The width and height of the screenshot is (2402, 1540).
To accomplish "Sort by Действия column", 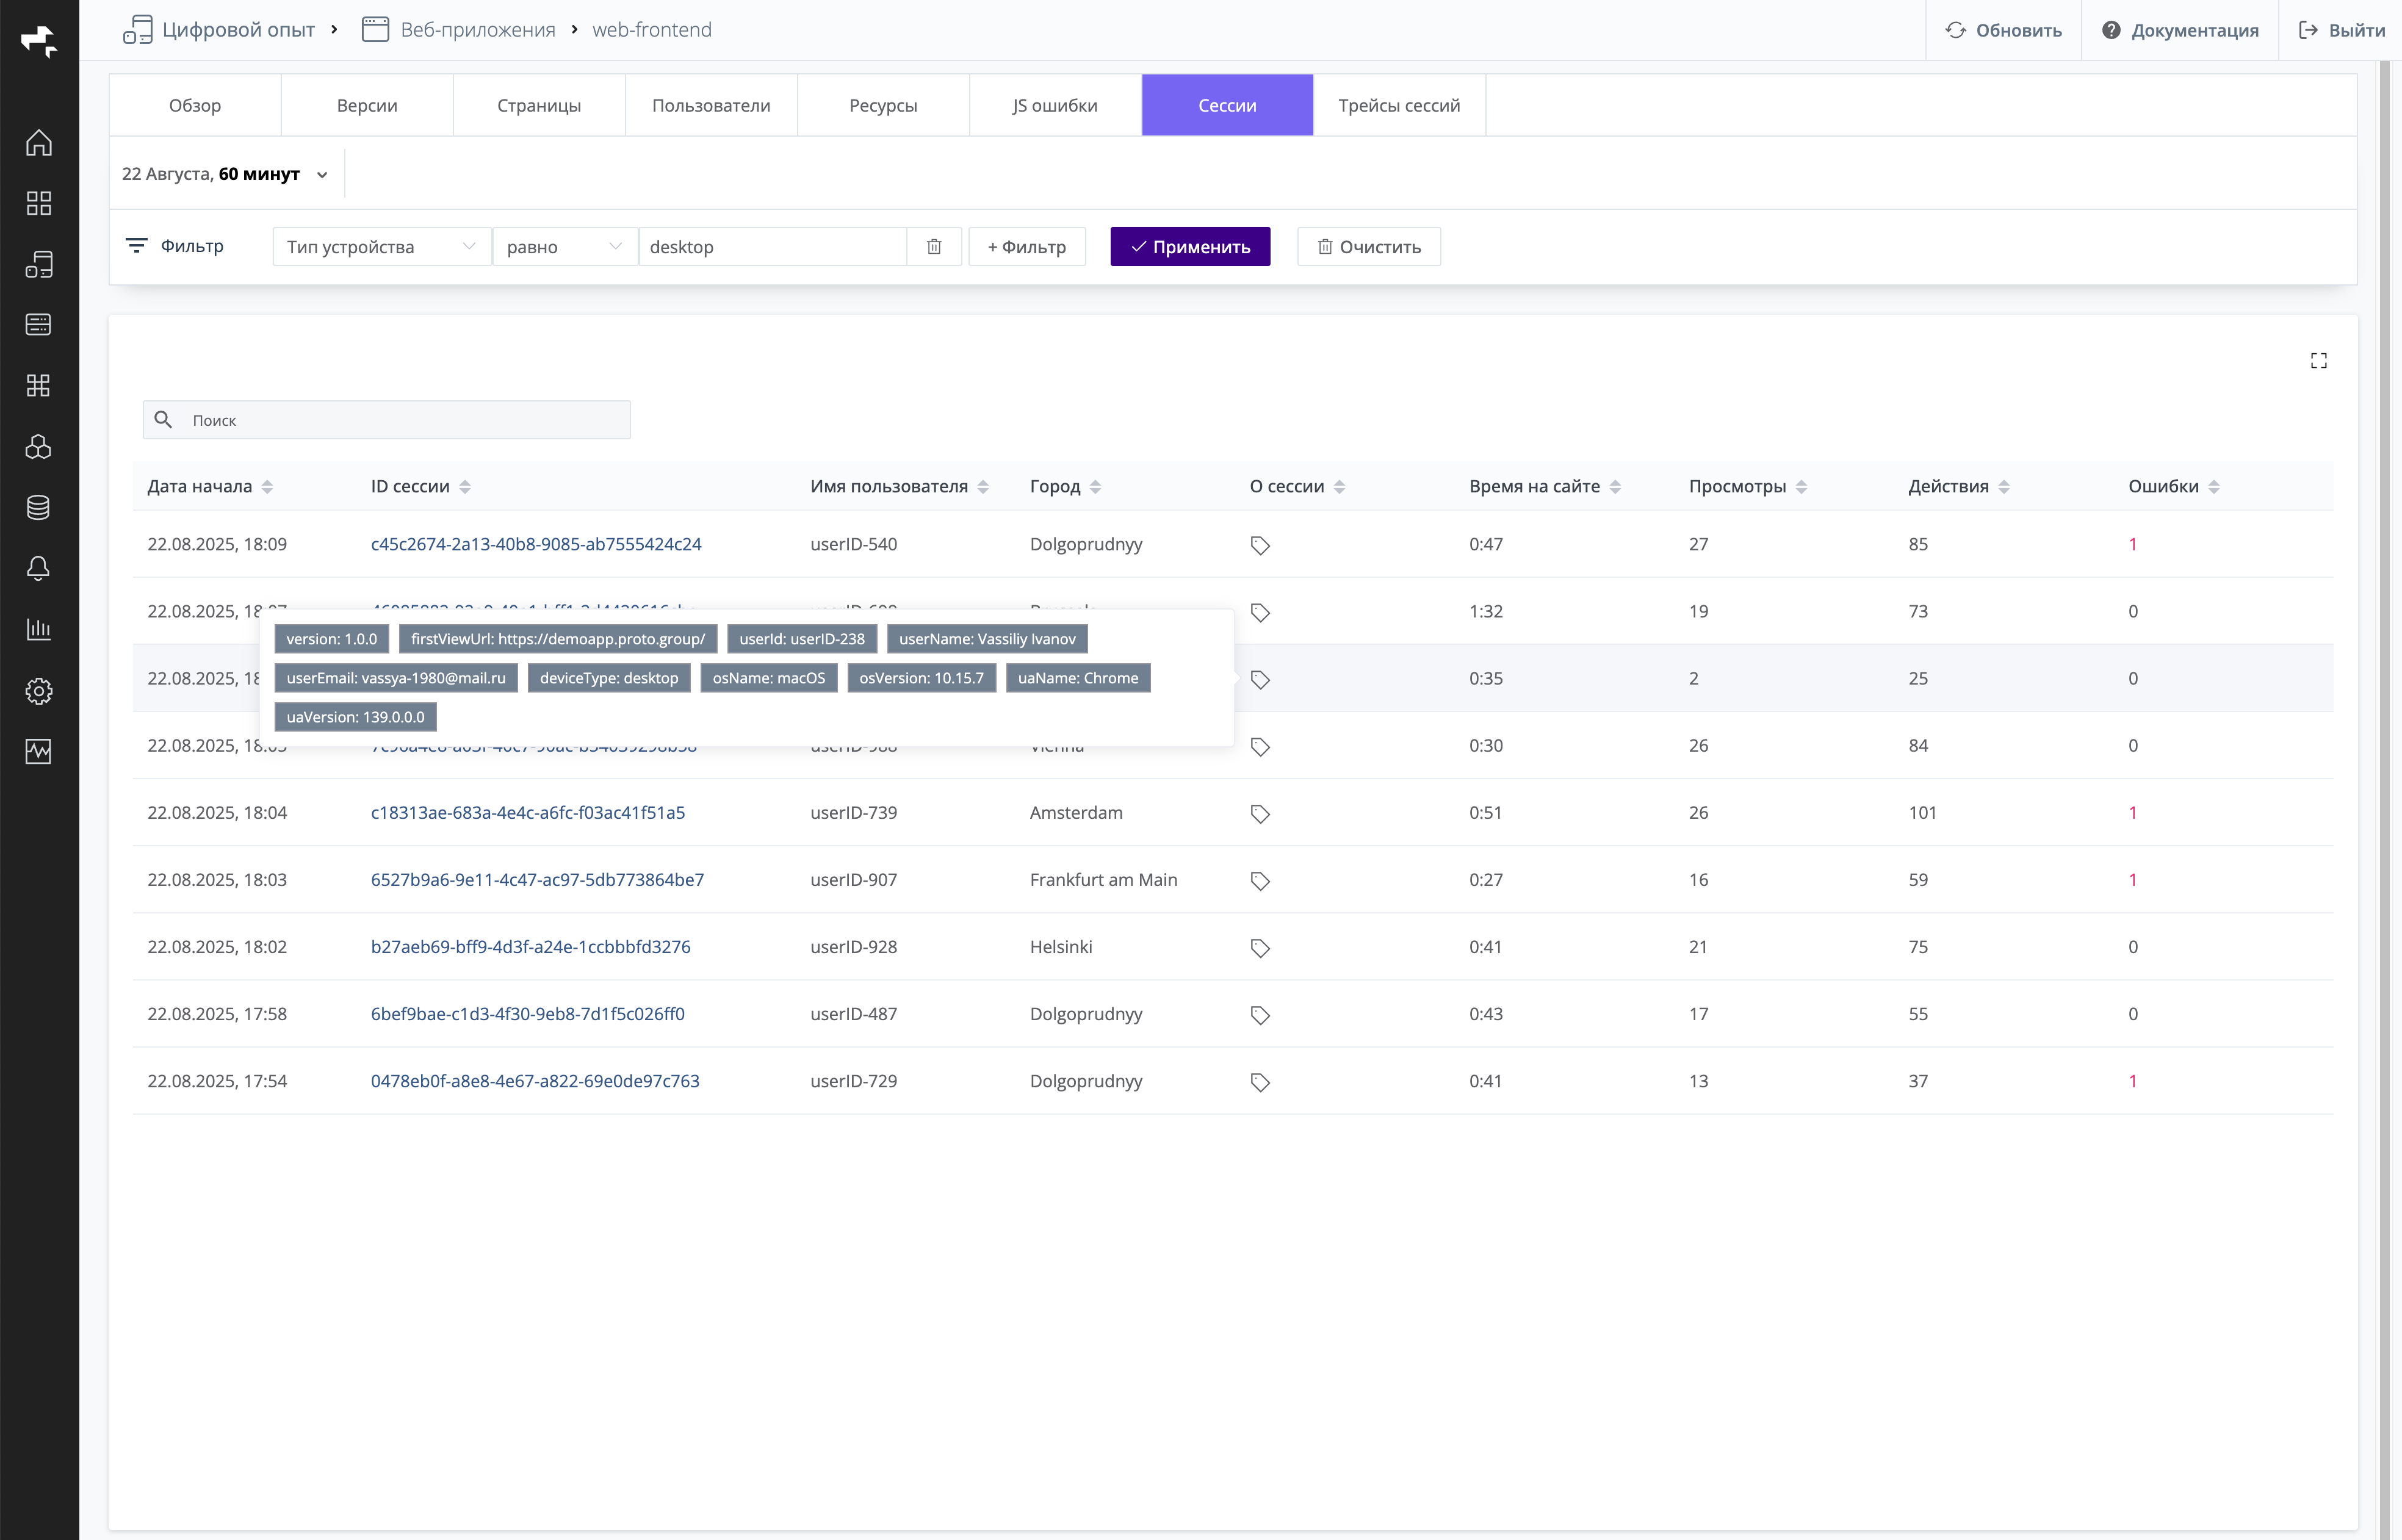I will 2004,487.
